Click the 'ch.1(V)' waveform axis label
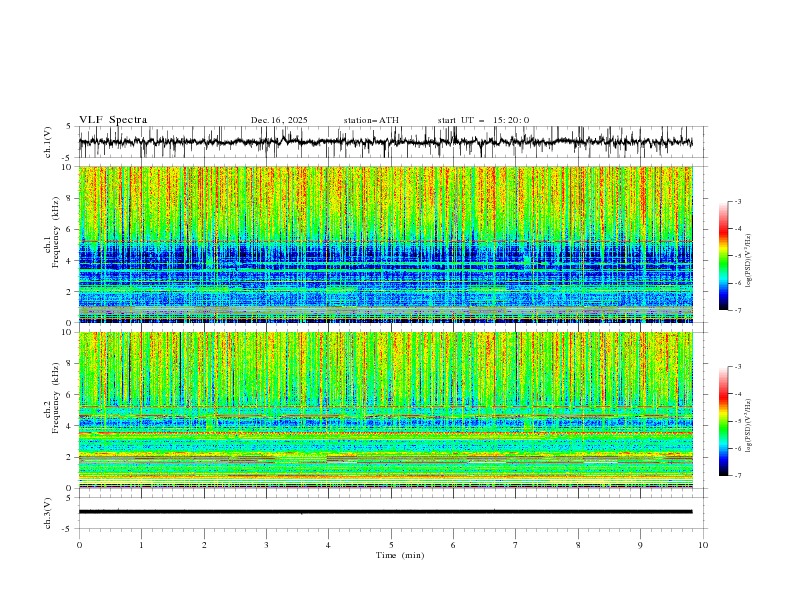Viewport: 792px width, 612px height. point(48,142)
